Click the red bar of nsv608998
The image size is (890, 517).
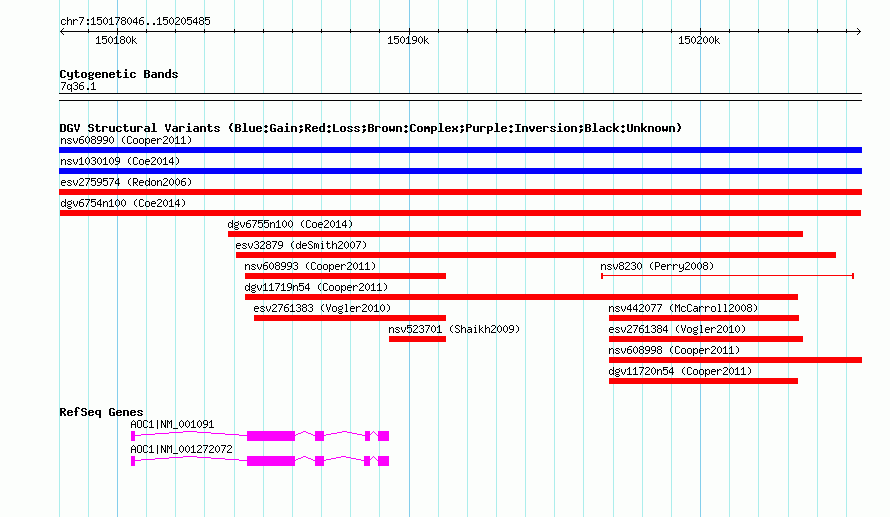click(x=735, y=360)
